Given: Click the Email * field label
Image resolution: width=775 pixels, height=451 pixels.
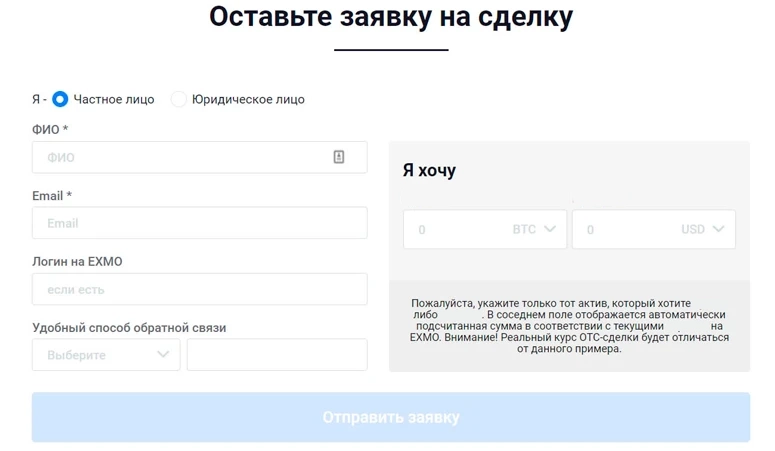Looking at the screenshot, I should pyautogui.click(x=52, y=196).
